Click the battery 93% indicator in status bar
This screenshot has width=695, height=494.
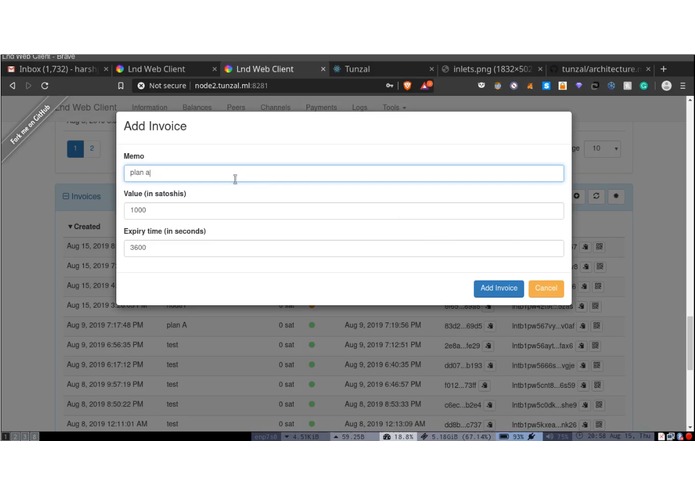[x=517, y=436]
